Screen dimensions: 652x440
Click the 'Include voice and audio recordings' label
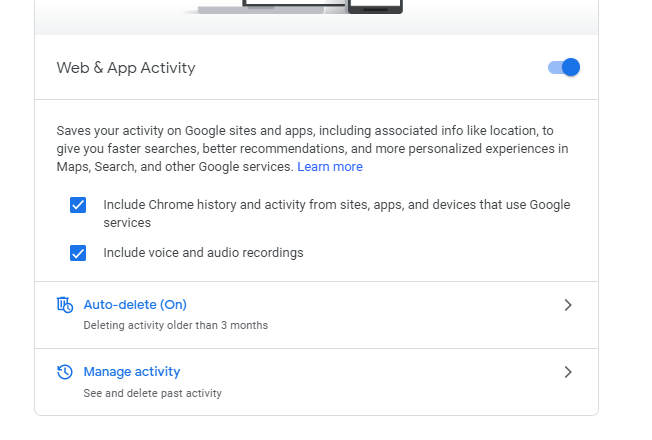203,253
